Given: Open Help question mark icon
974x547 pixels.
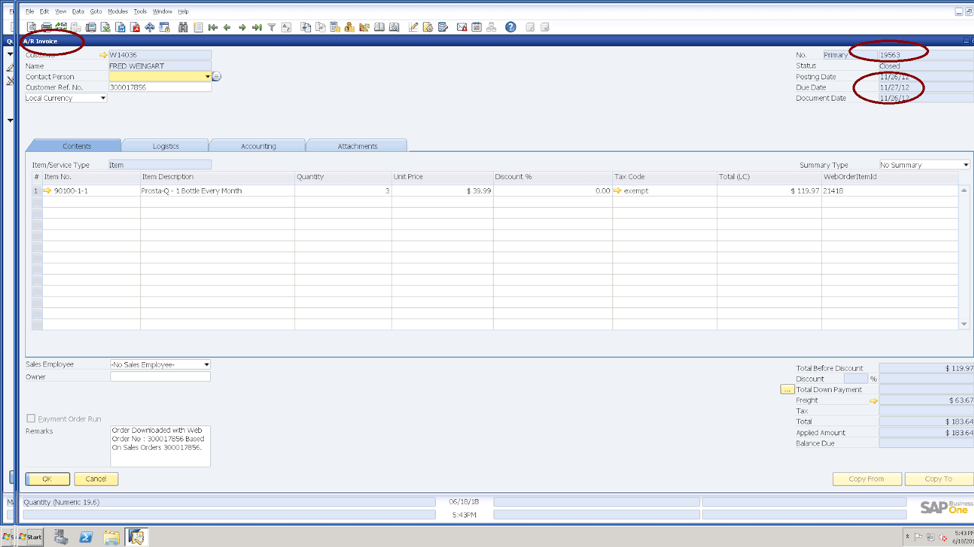Looking at the screenshot, I should click(511, 27).
